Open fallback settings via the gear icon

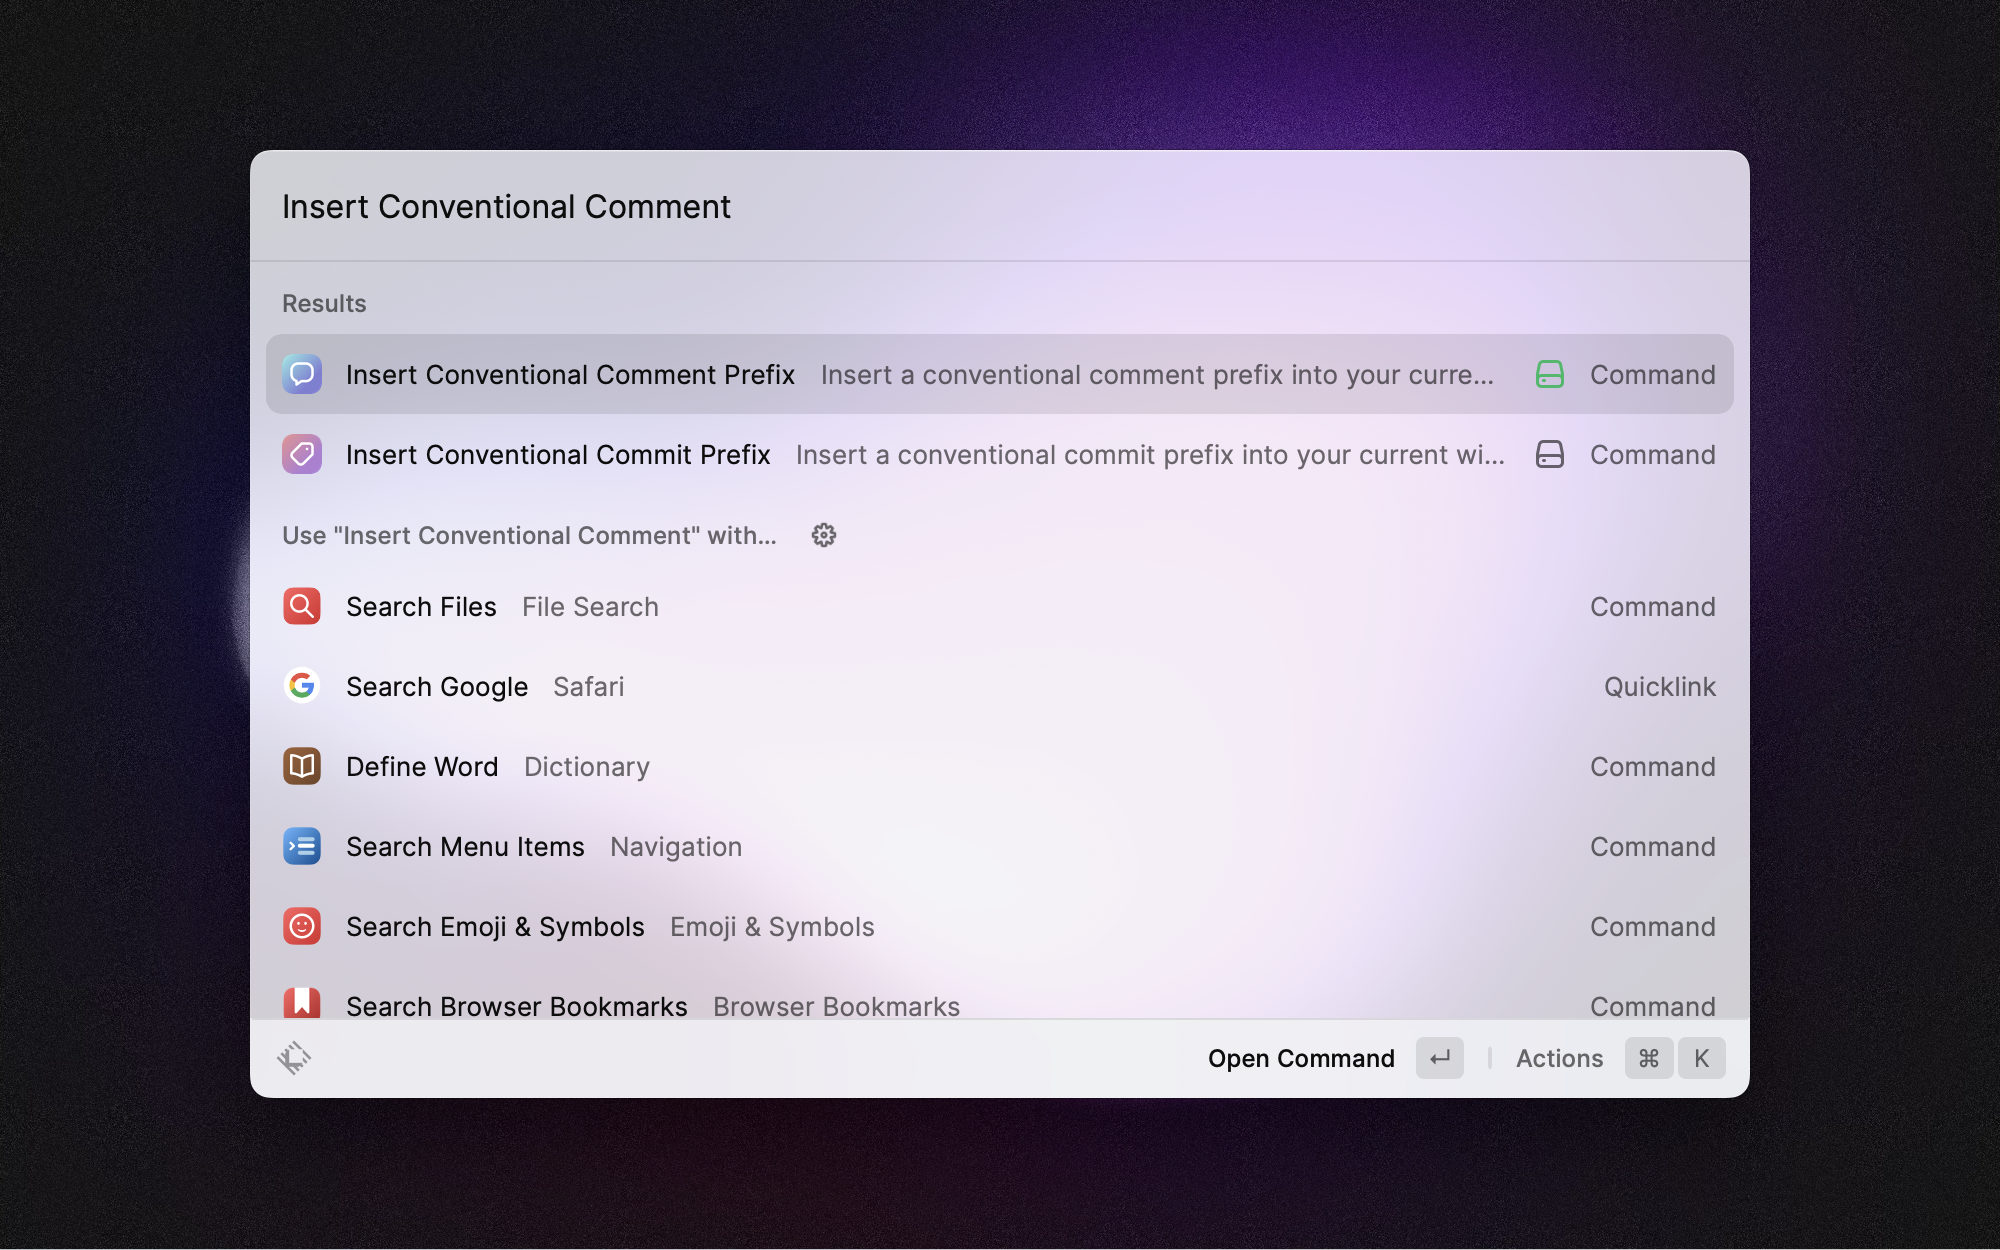click(823, 535)
